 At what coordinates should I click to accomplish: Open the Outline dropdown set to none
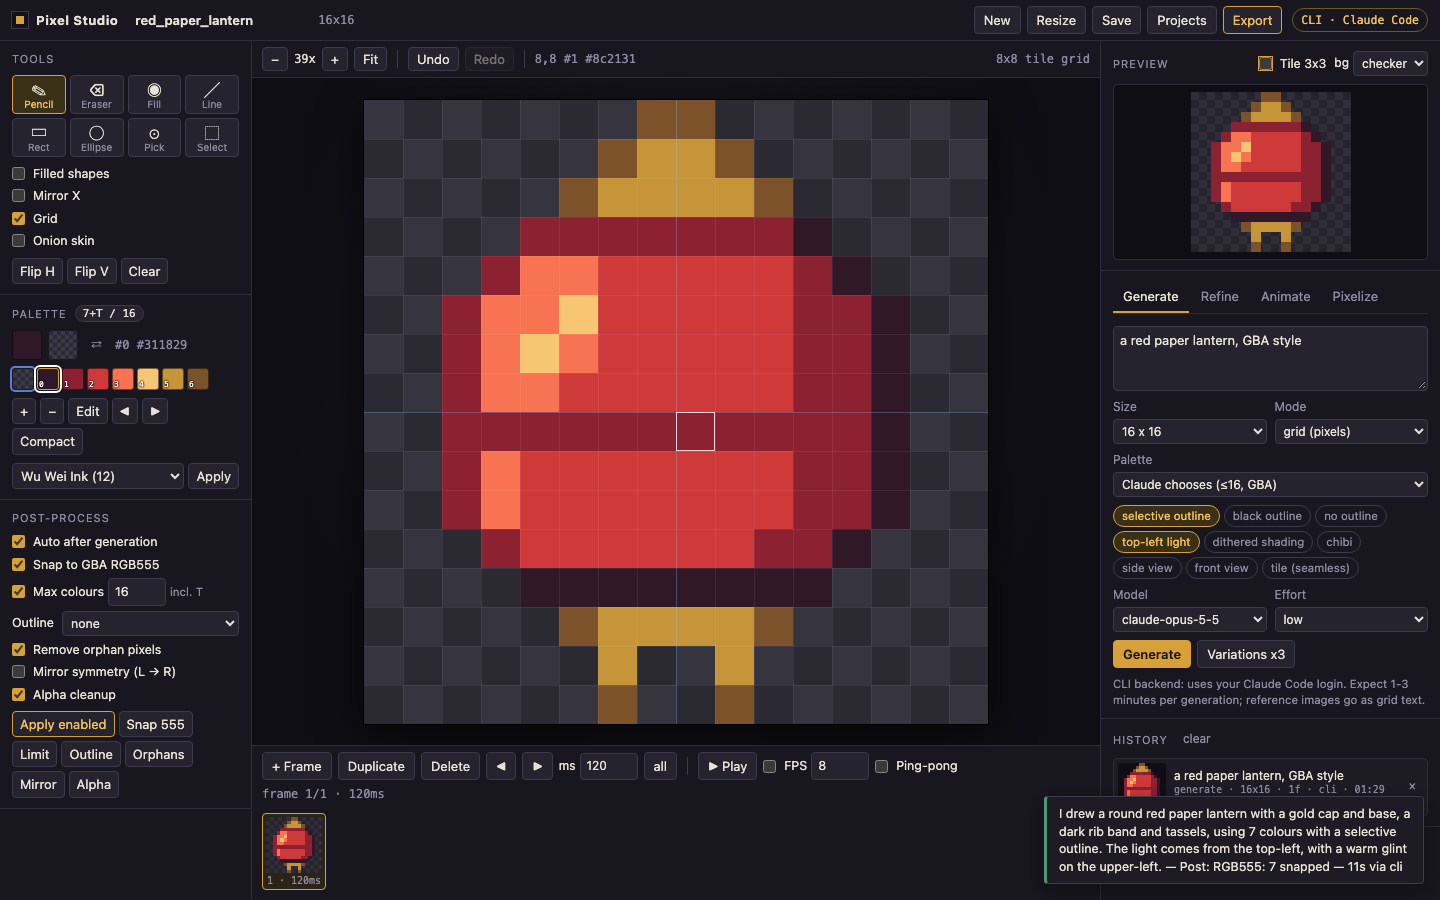150,623
